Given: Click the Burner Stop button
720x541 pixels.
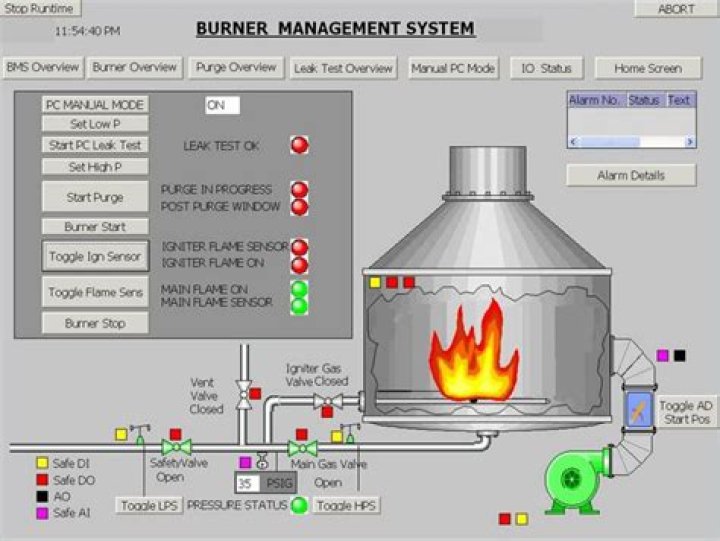Looking at the screenshot, I should [x=96, y=323].
